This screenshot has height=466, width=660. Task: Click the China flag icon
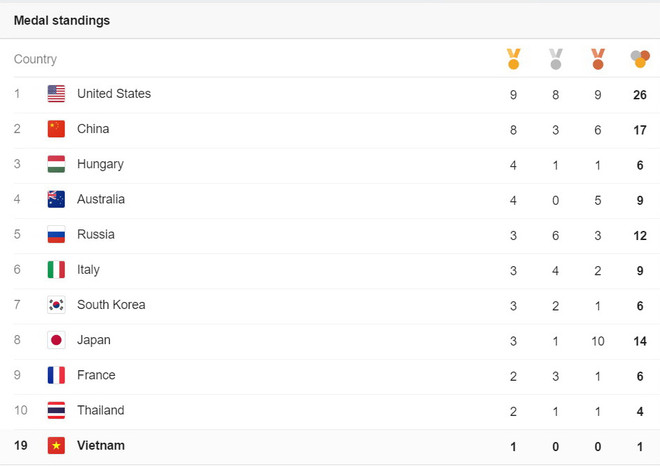click(x=56, y=129)
